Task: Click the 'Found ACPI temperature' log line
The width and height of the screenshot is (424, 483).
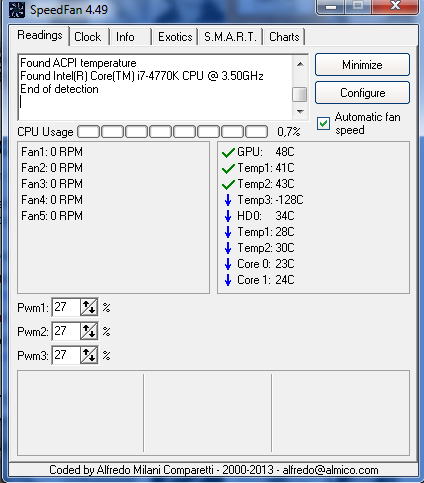Action: point(78,63)
